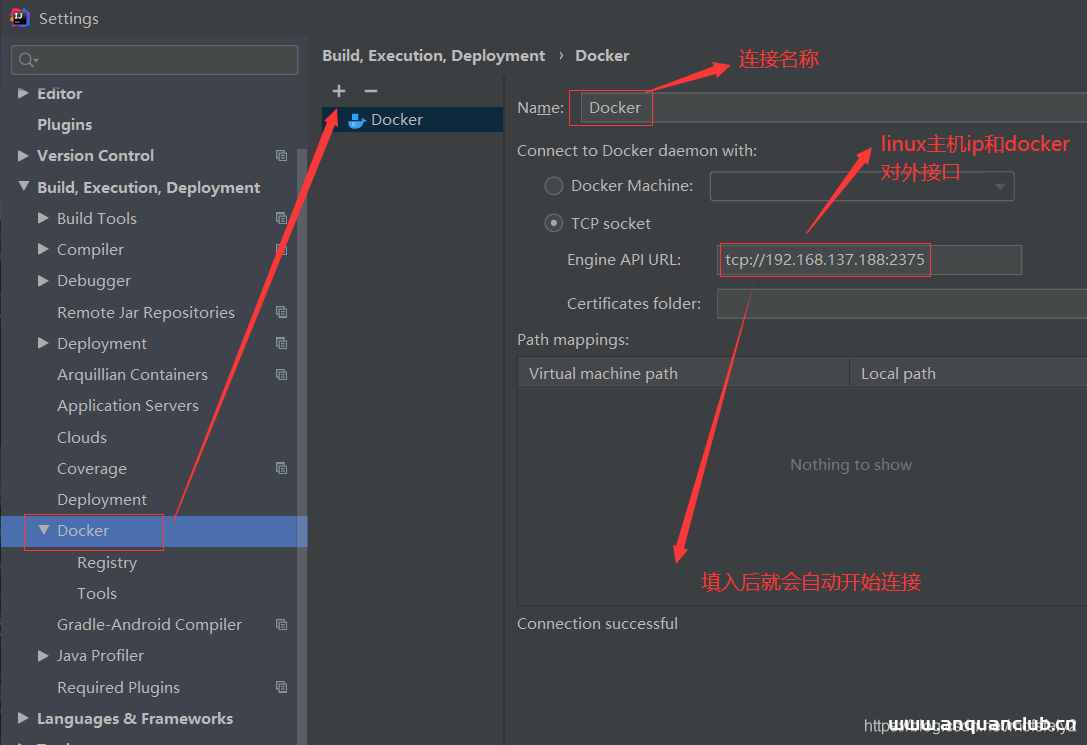Collapse the Build, Execution, Deployment section
Image resolution: width=1087 pixels, height=745 pixels.
click(23, 187)
